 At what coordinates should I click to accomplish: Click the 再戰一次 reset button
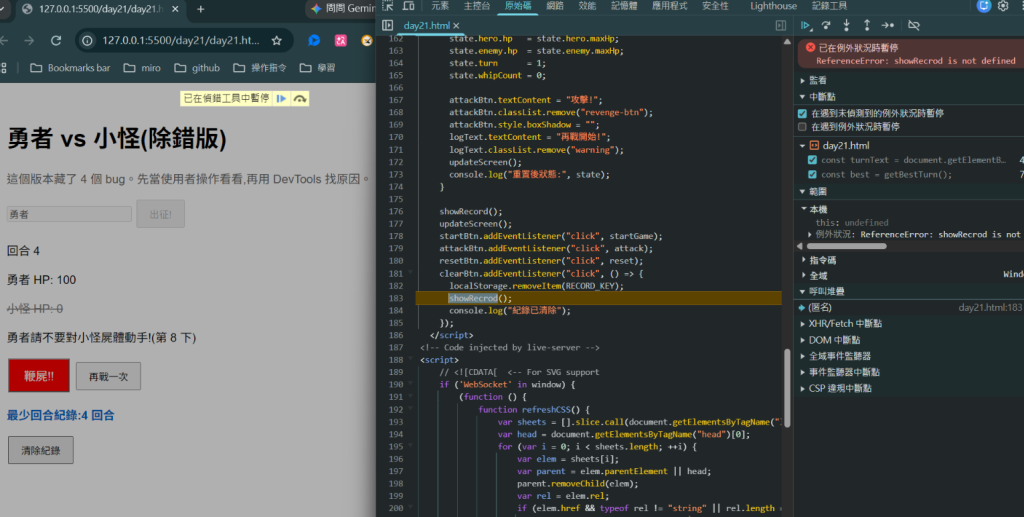(x=108, y=377)
